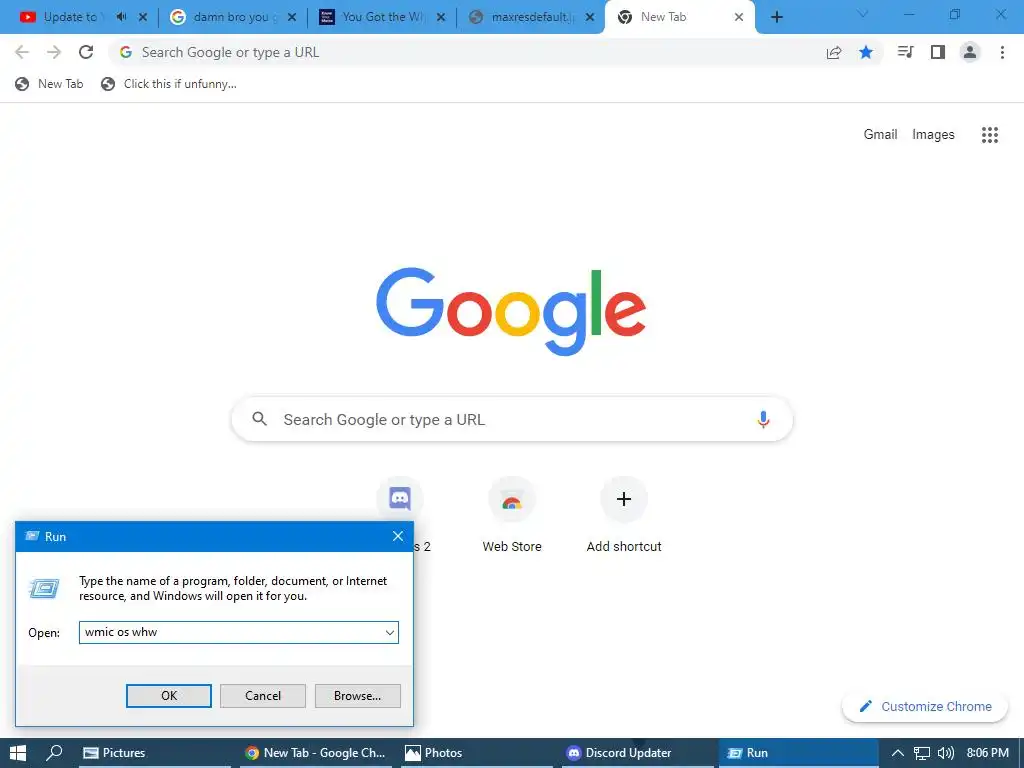Viewport: 1024px width, 768px height.
Task: Mute the YouTube tab audio icon
Action: (x=121, y=17)
